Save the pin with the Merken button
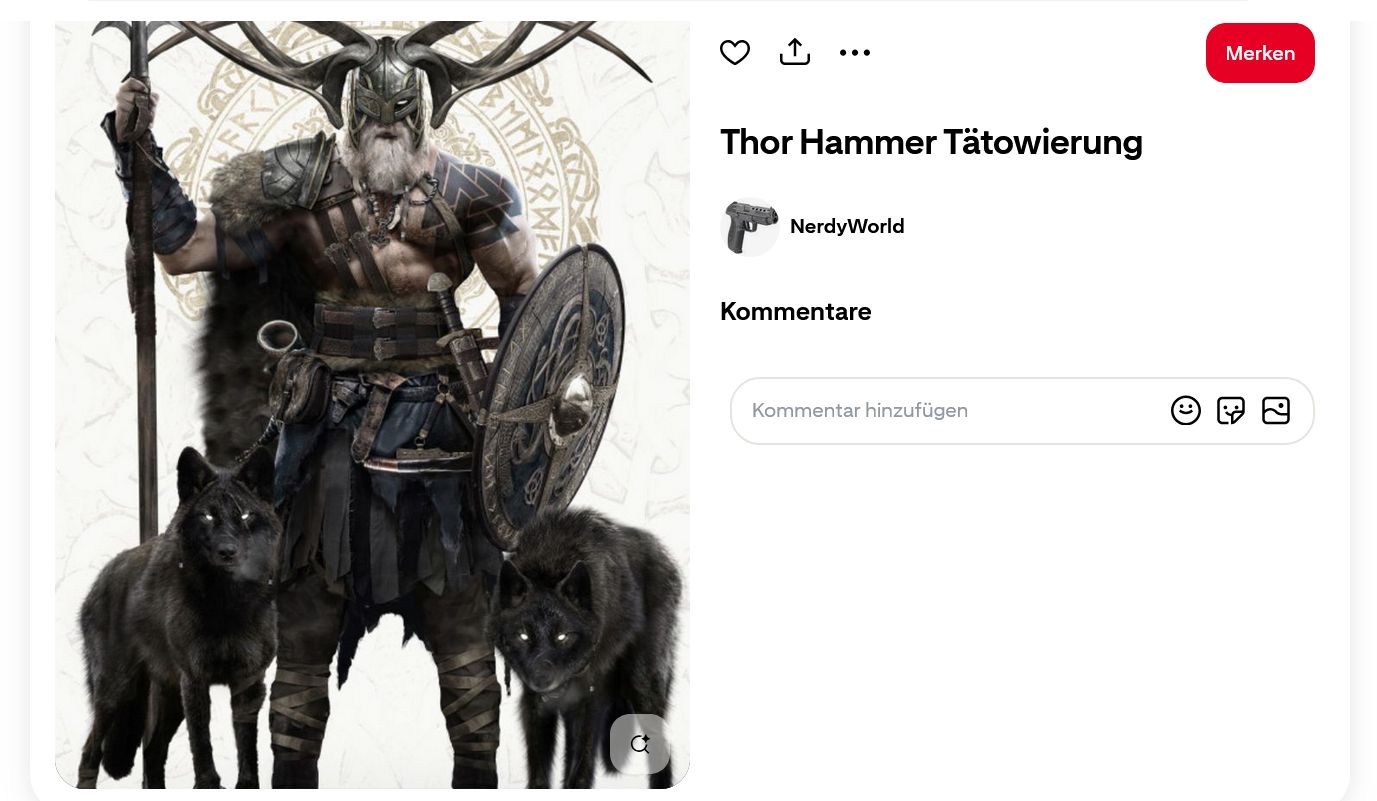The height and width of the screenshot is (801, 1377). [x=1260, y=53]
